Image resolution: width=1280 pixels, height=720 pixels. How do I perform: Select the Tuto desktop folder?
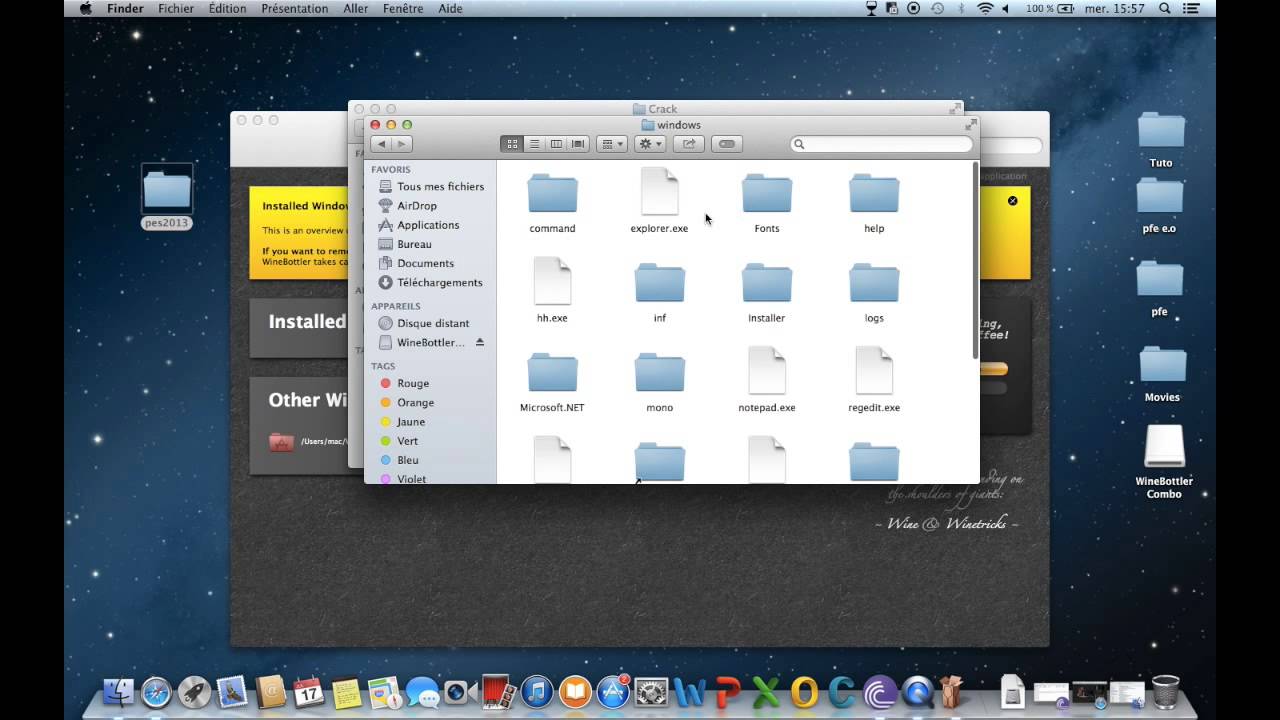pyautogui.click(x=1161, y=139)
